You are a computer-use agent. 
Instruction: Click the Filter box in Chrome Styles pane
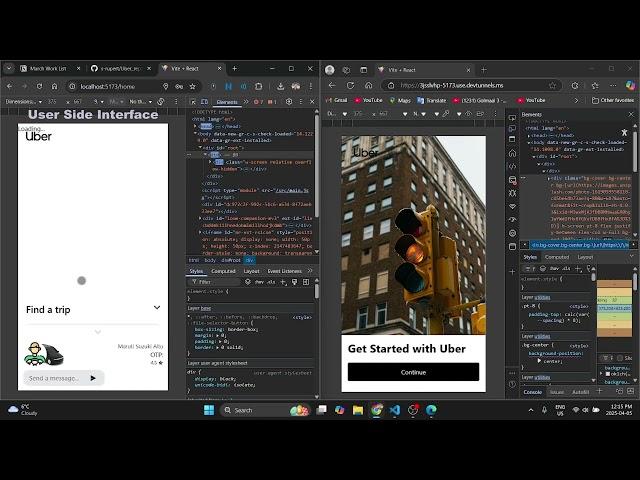[214, 282]
